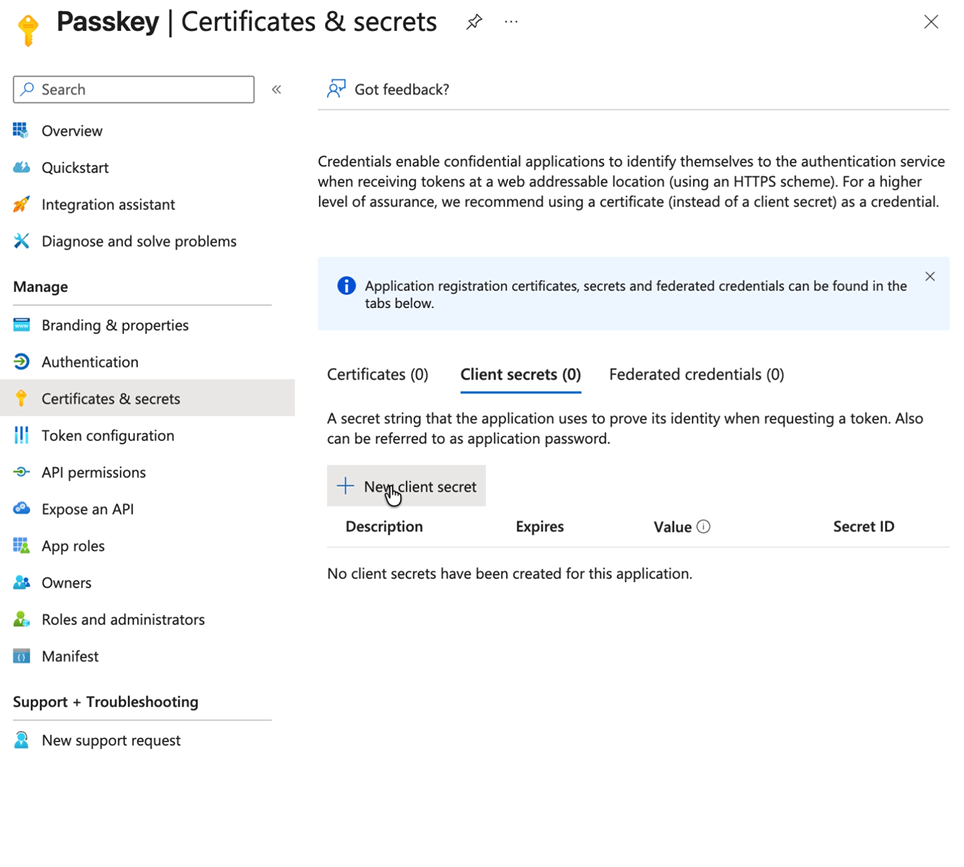964x867 pixels.
Task: Dismiss the blue information banner
Action: tap(930, 277)
